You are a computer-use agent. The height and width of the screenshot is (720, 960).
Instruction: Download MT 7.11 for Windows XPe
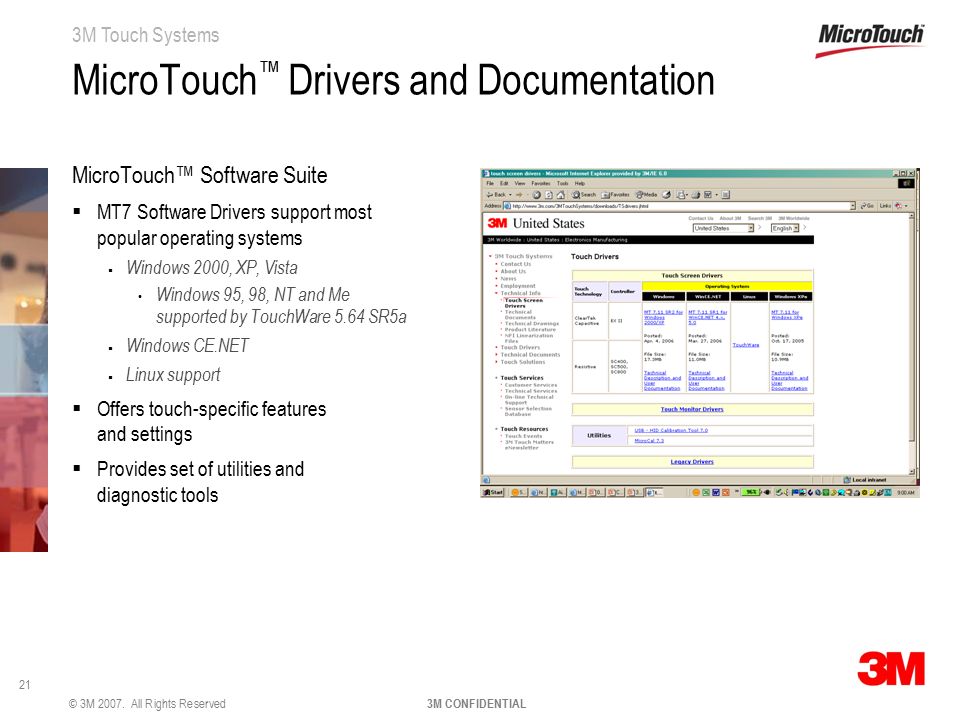pos(786,315)
